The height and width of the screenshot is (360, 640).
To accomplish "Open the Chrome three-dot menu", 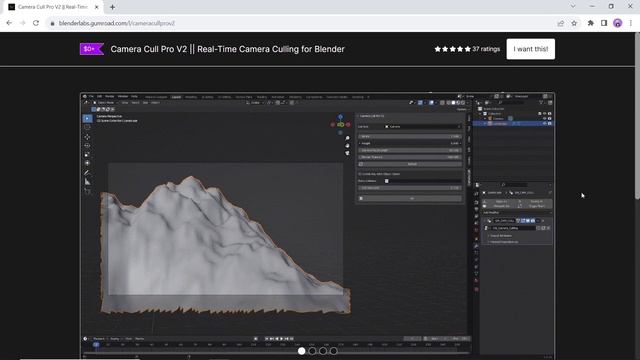I will pyautogui.click(x=631, y=23).
